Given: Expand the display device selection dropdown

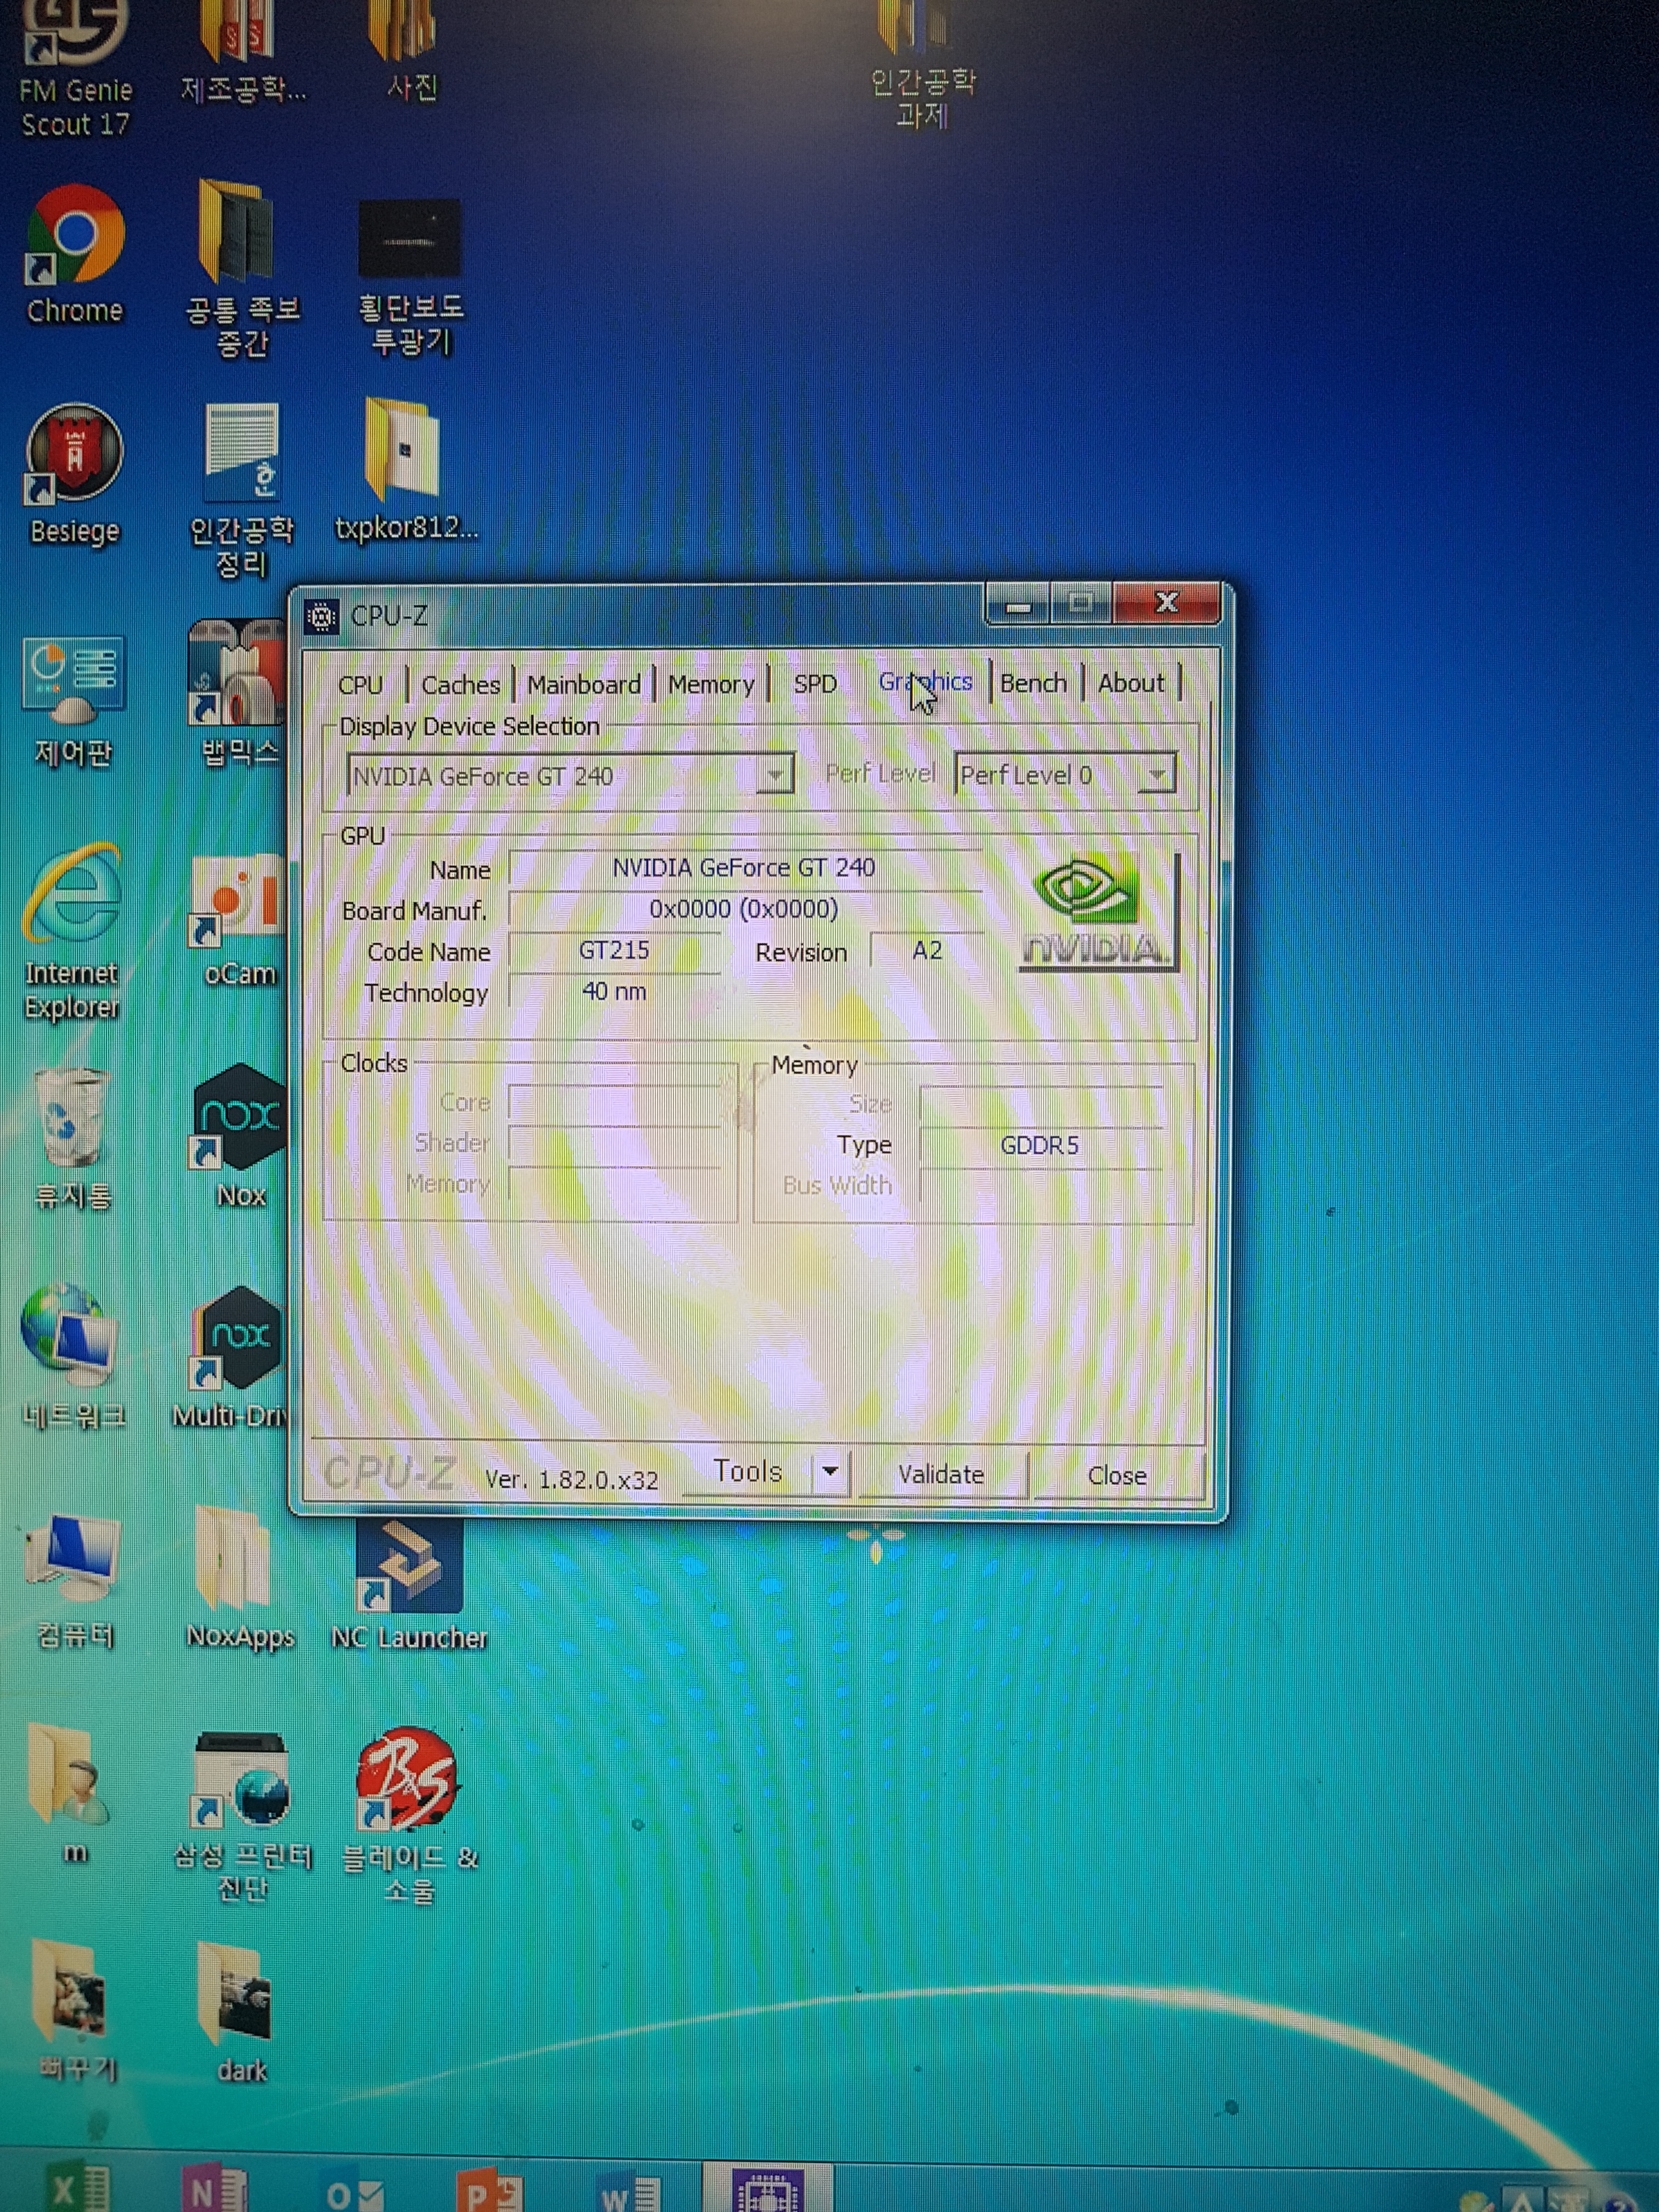Looking at the screenshot, I should click(775, 775).
